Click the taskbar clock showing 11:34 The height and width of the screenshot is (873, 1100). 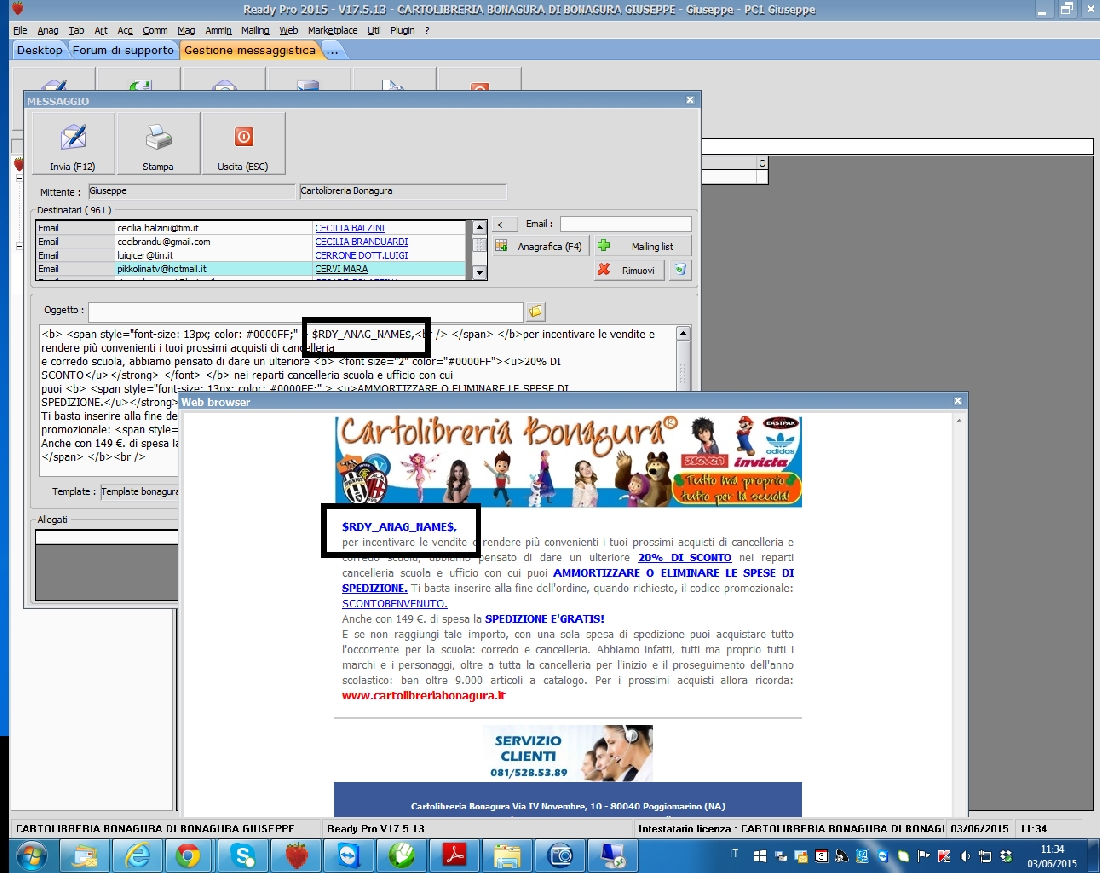click(x=1052, y=849)
